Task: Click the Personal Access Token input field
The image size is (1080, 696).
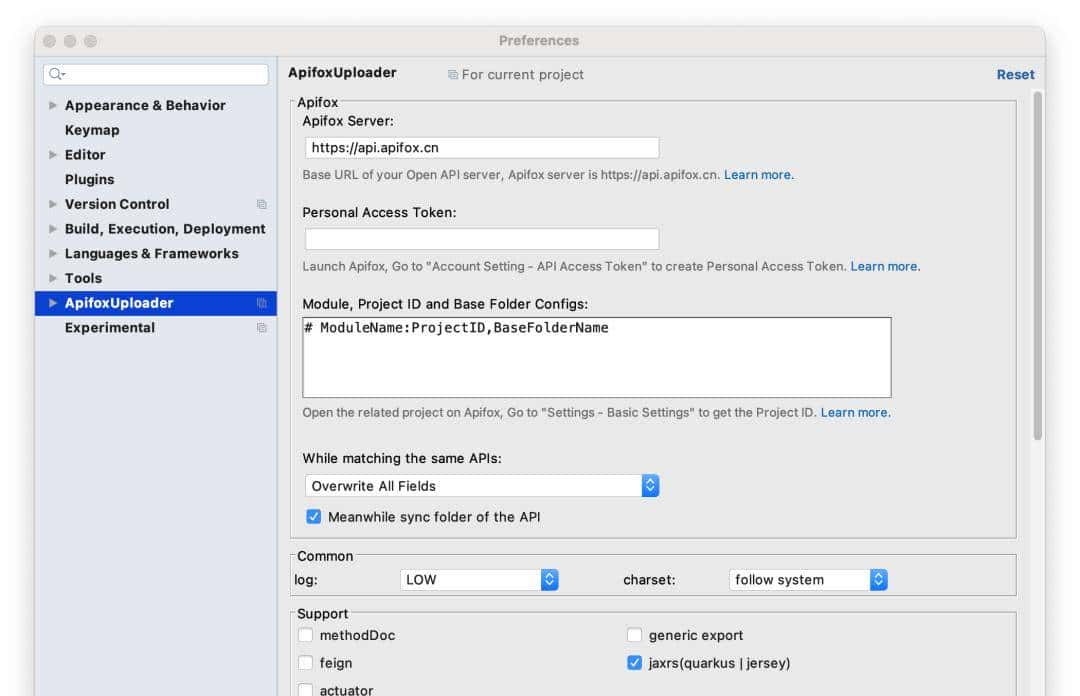Action: 481,239
